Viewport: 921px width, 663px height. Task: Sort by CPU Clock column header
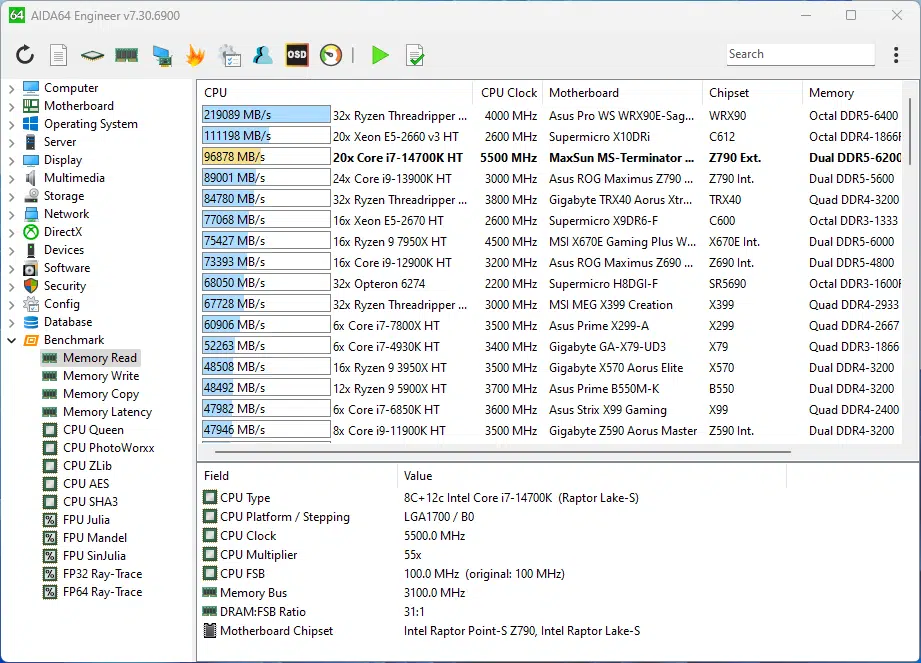tap(508, 93)
